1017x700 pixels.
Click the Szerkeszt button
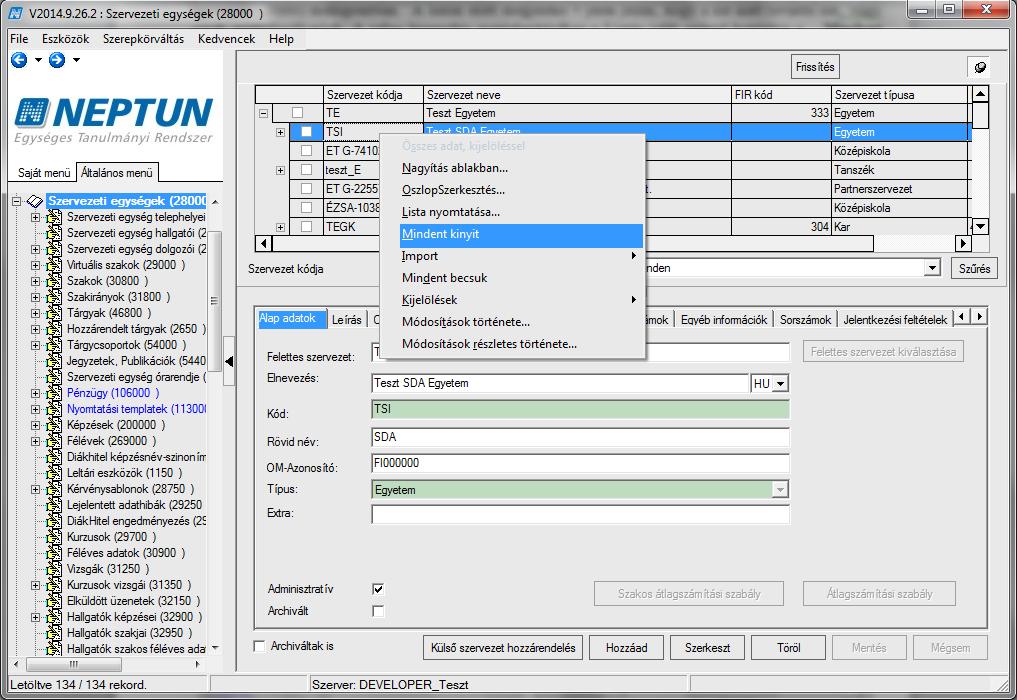click(x=708, y=647)
